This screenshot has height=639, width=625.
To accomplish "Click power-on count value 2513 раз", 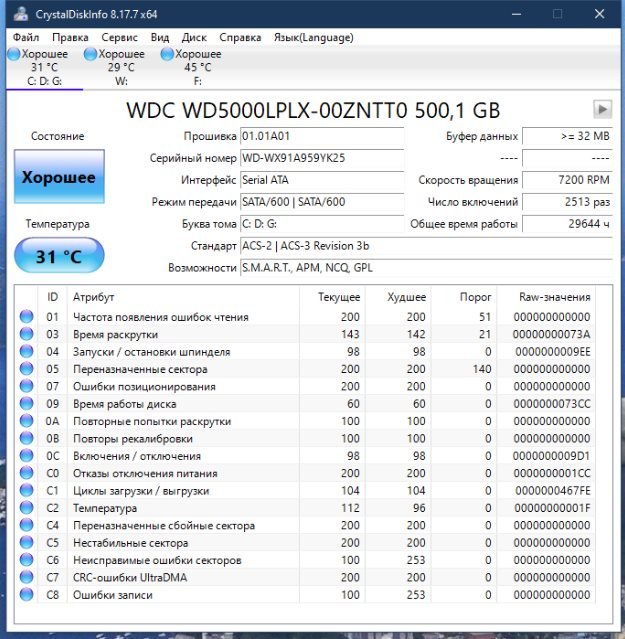I will [x=567, y=202].
